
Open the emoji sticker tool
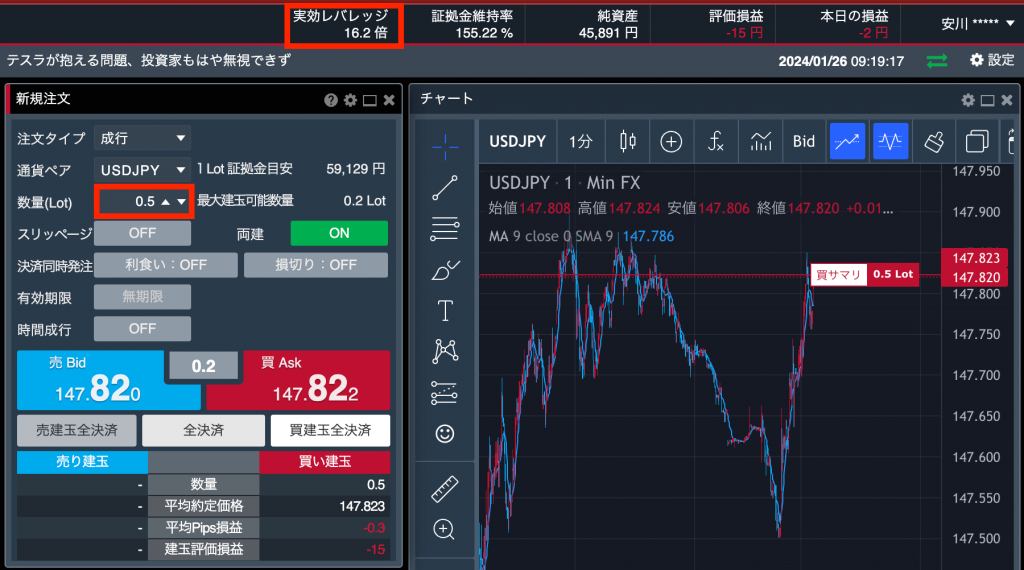[445, 434]
